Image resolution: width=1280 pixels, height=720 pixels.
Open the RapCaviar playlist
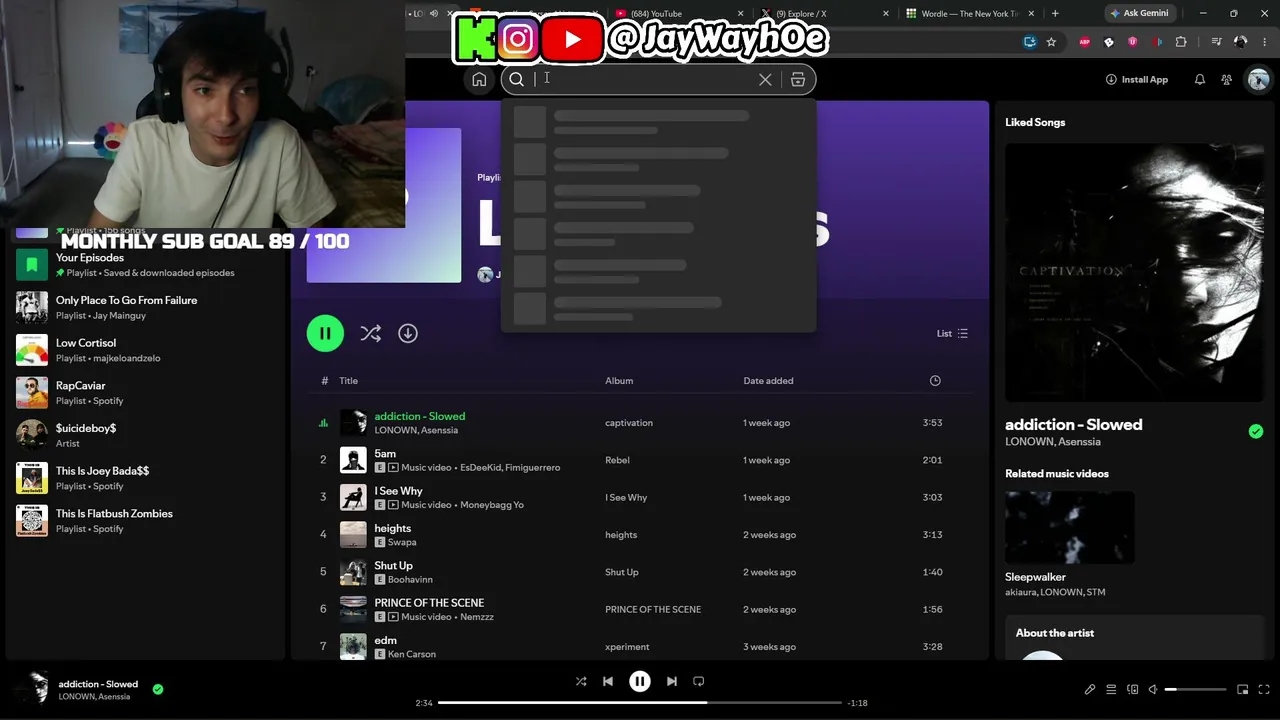[x=145, y=393]
